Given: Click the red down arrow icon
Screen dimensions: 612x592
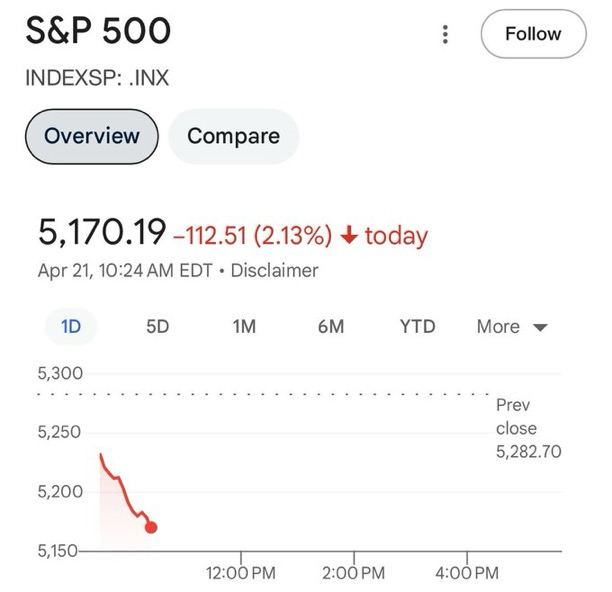Looking at the screenshot, I should [349, 236].
